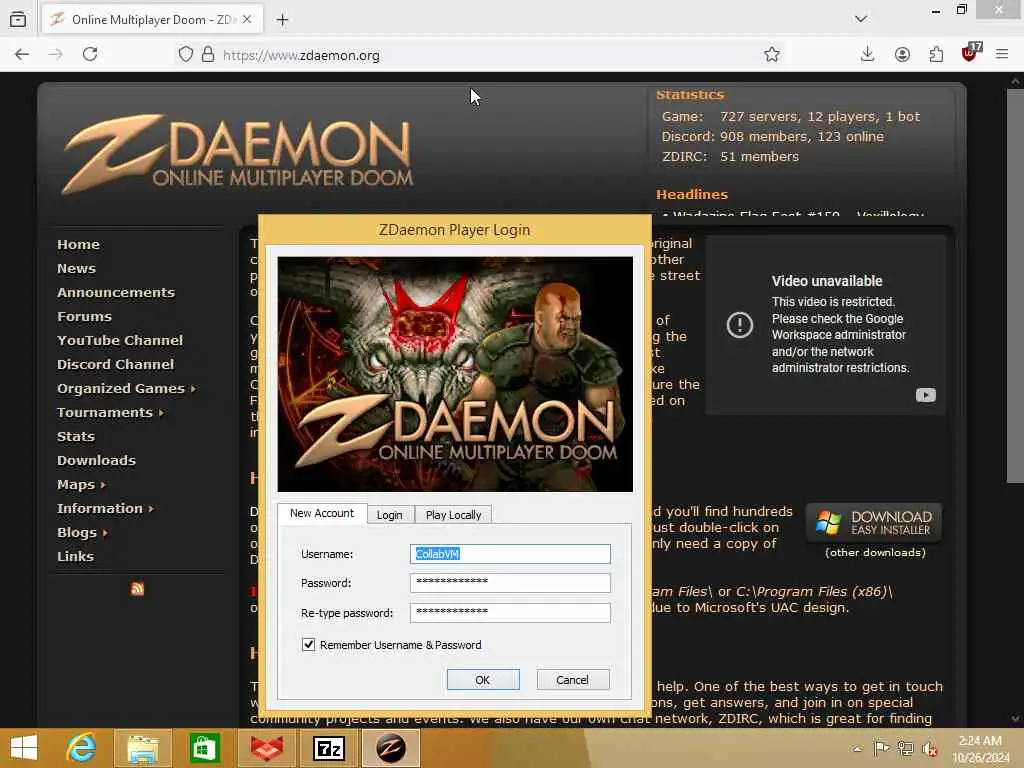
Task: Switch to the Play Locally tab
Action: pyautogui.click(x=453, y=515)
